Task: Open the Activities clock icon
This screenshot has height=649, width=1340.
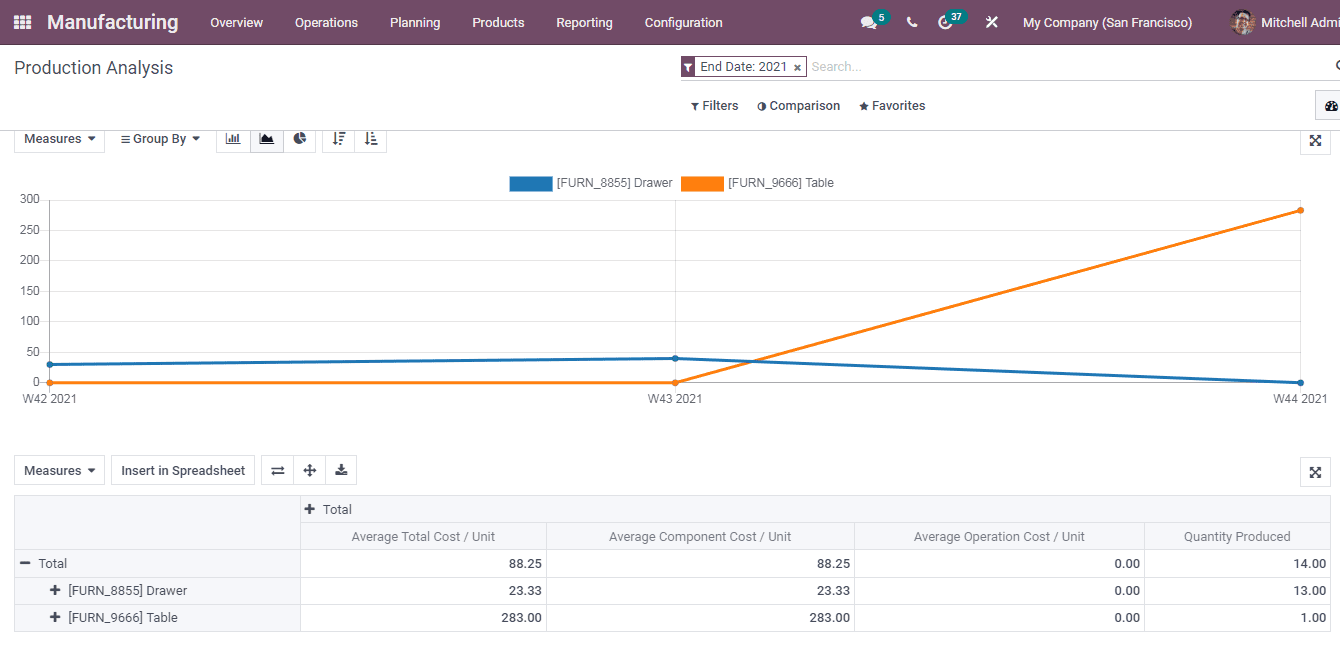Action: coord(947,22)
